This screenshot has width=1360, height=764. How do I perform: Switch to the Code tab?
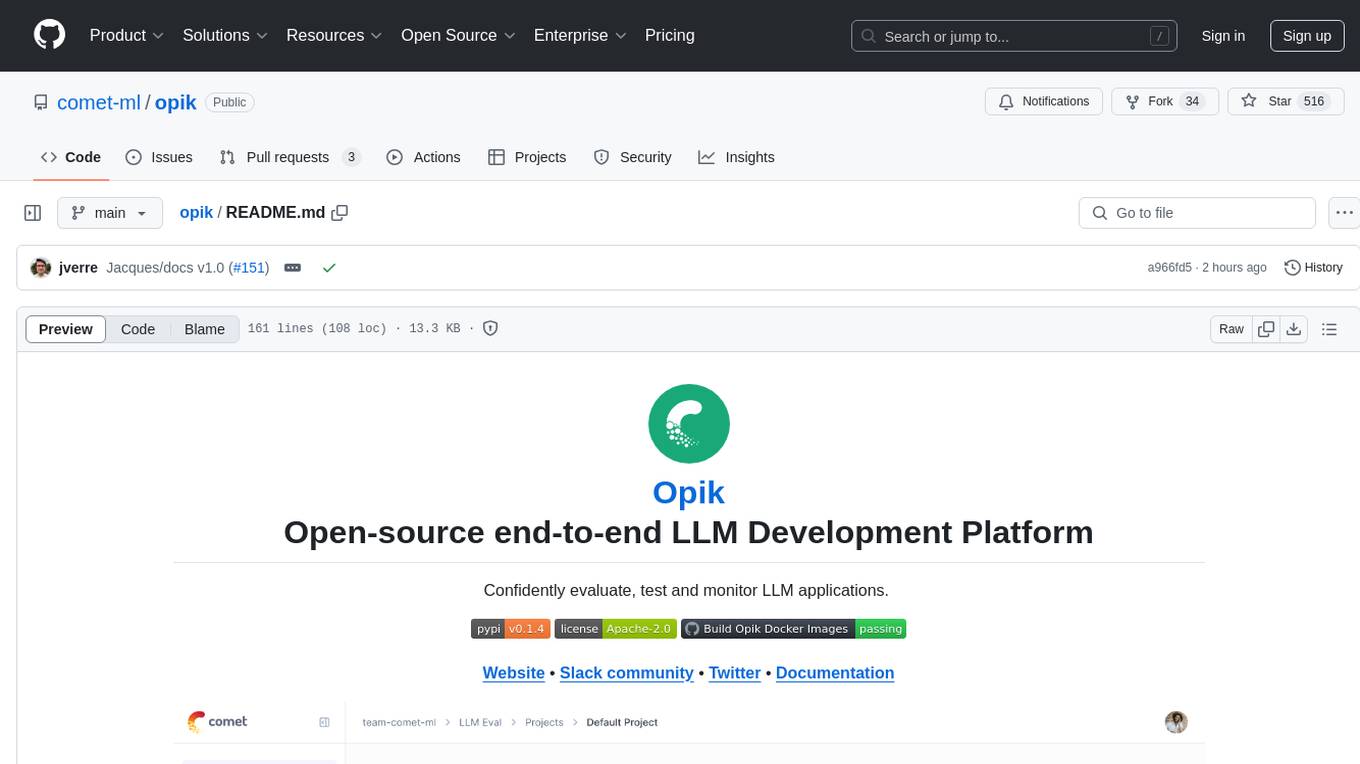(71, 157)
